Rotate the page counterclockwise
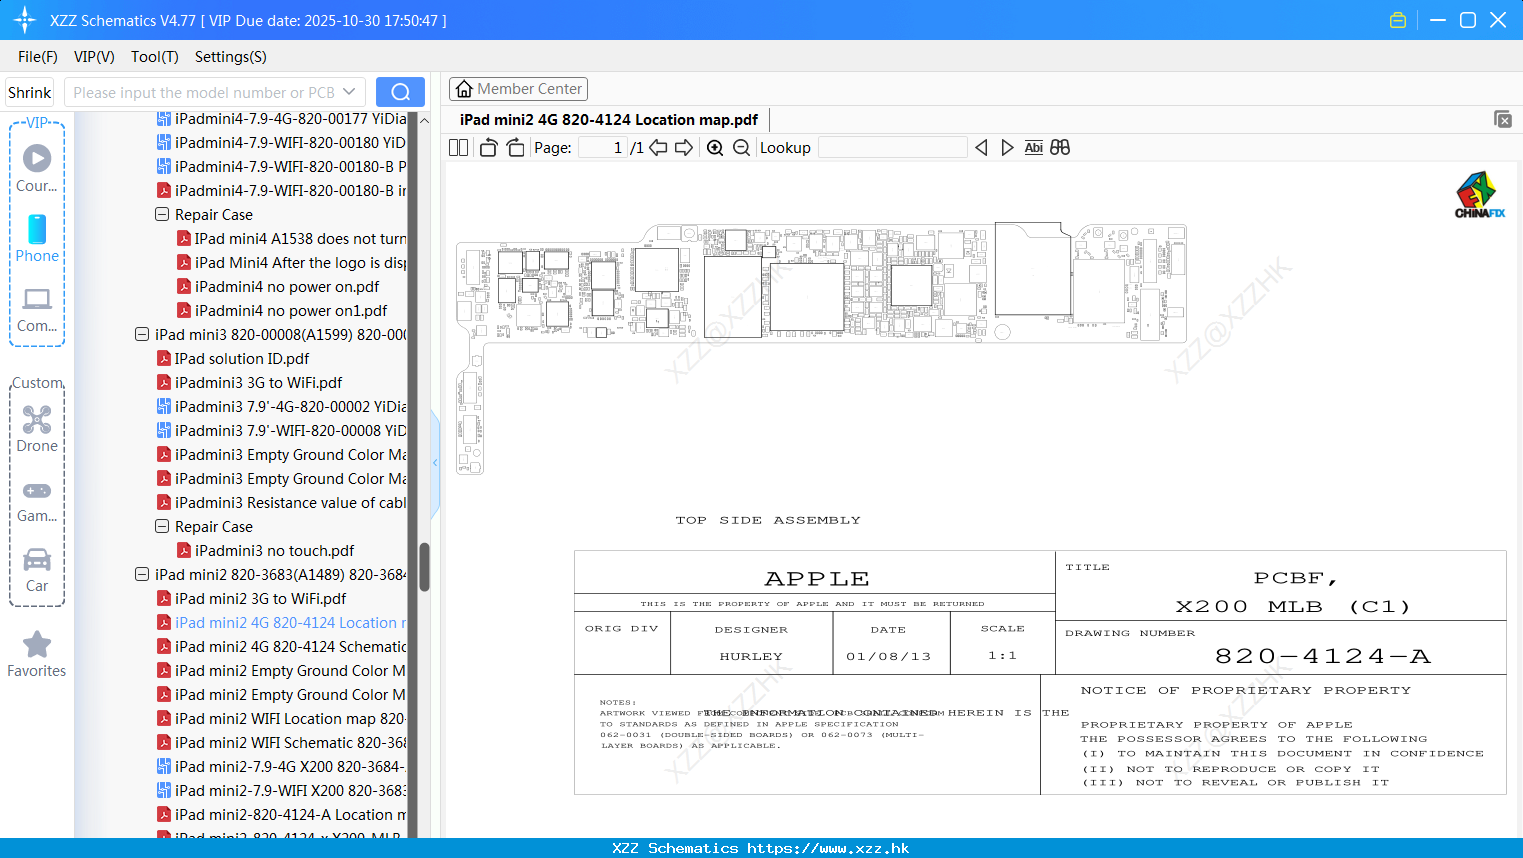The width and height of the screenshot is (1523, 858). [x=488, y=148]
